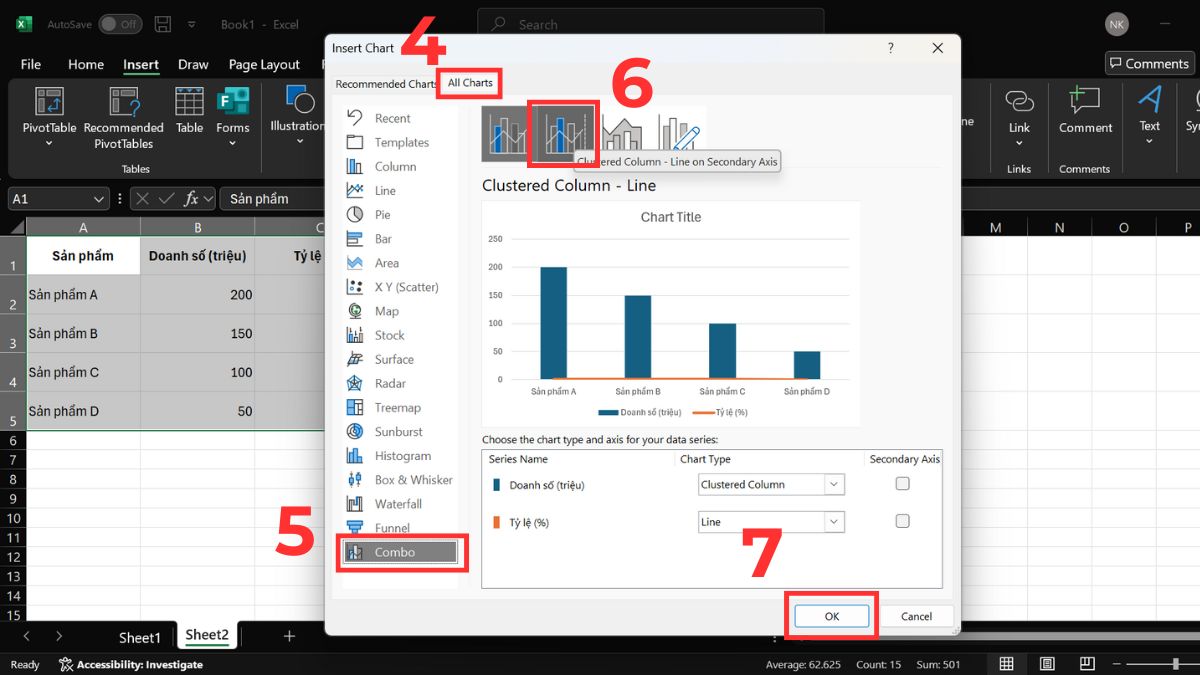Enable secondary axis for Tỷ lệ (%)

point(902,521)
